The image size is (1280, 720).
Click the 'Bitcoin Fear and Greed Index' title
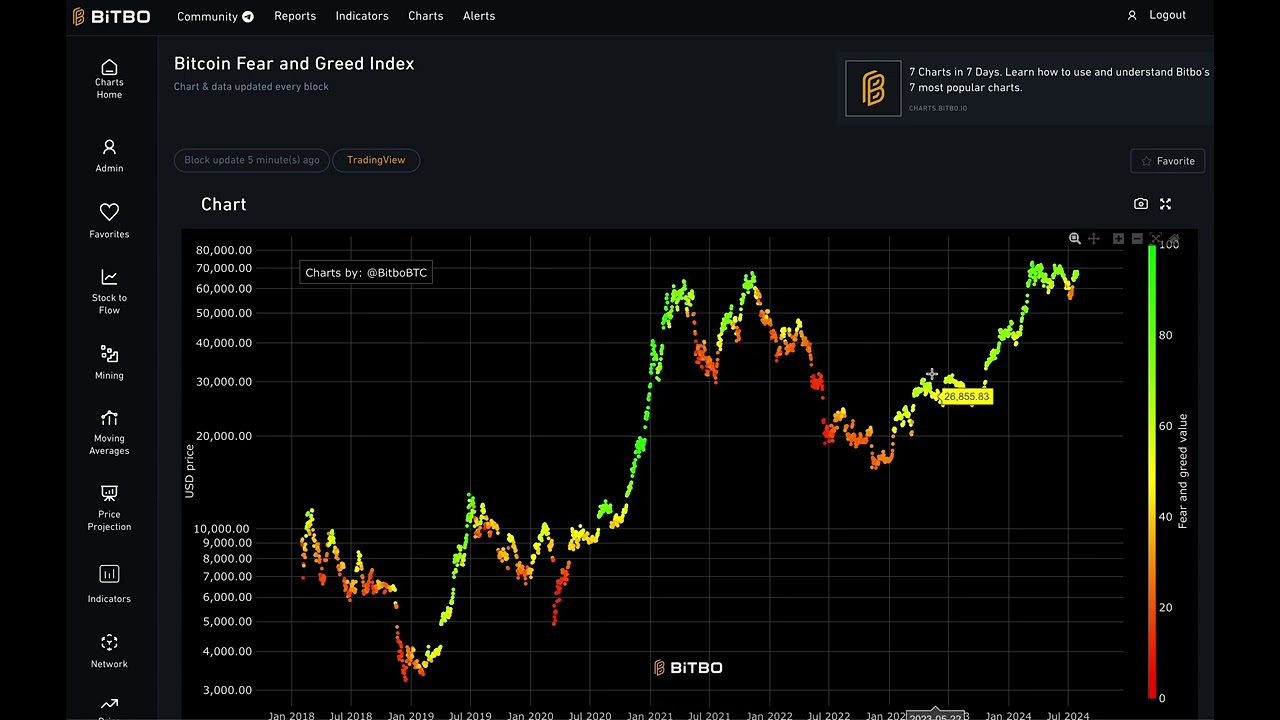(x=294, y=63)
